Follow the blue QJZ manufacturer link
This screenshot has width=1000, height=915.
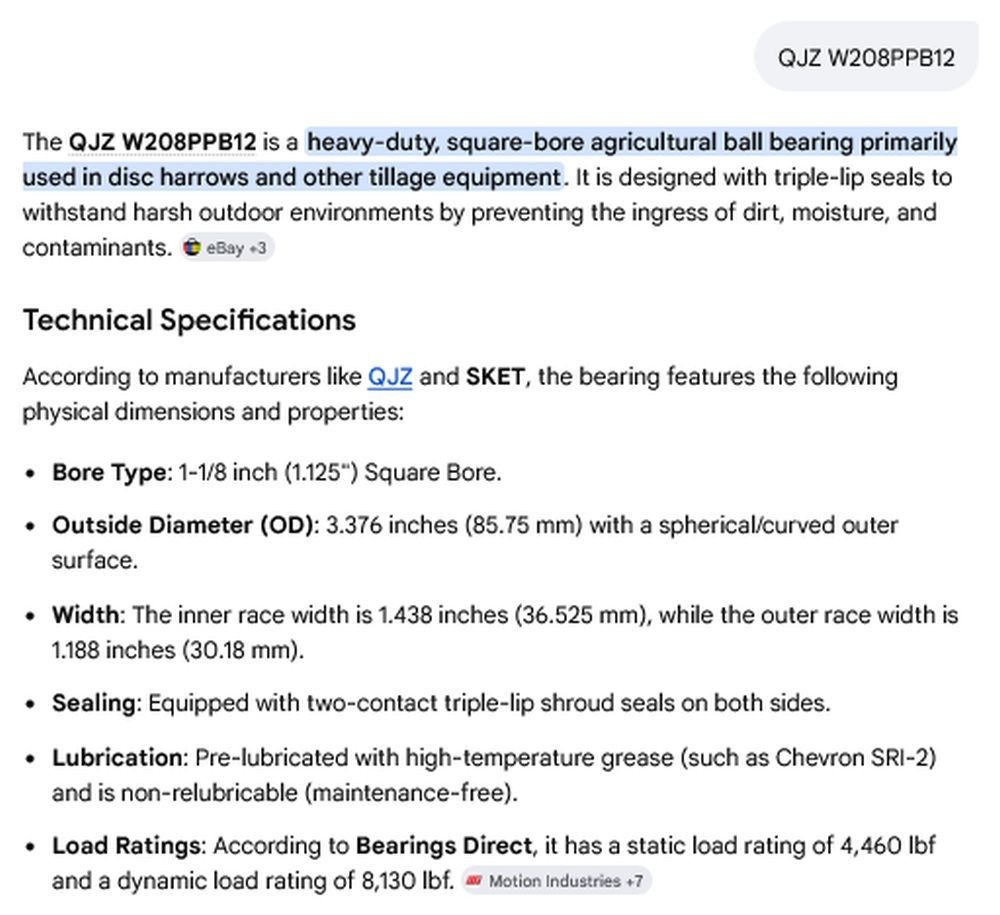coord(390,377)
